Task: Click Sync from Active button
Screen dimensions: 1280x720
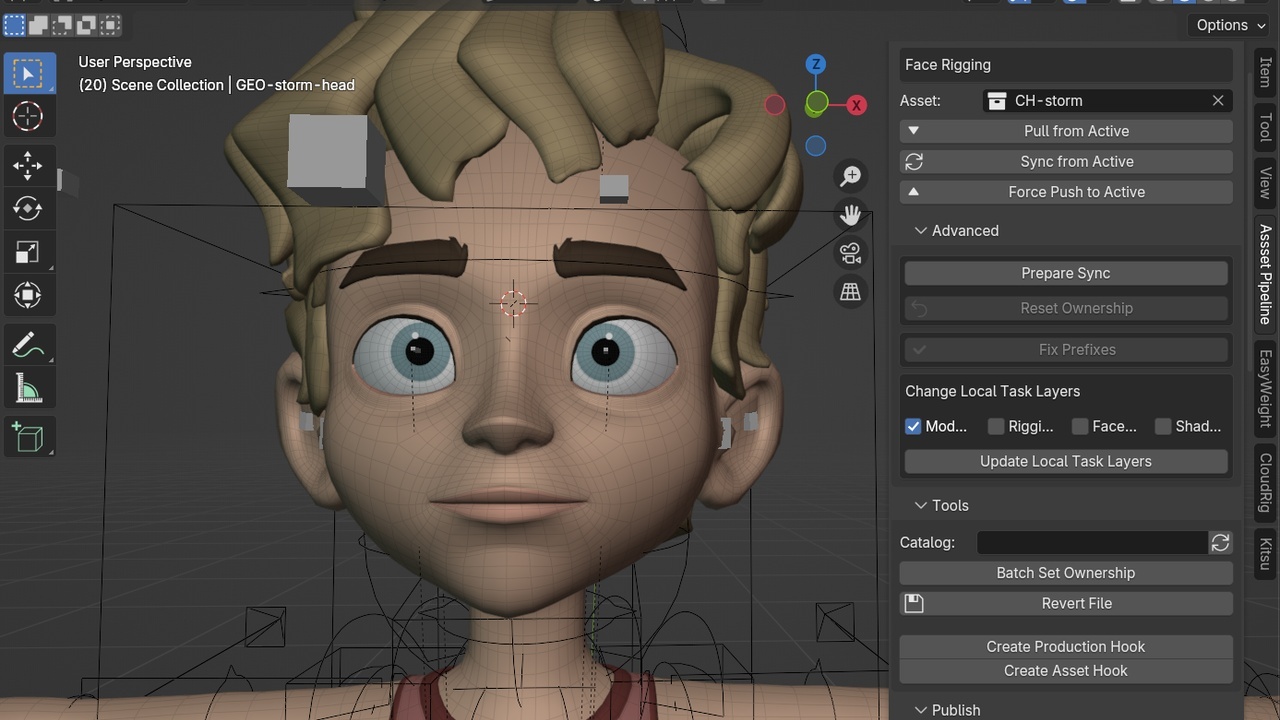Action: (x=1066, y=161)
